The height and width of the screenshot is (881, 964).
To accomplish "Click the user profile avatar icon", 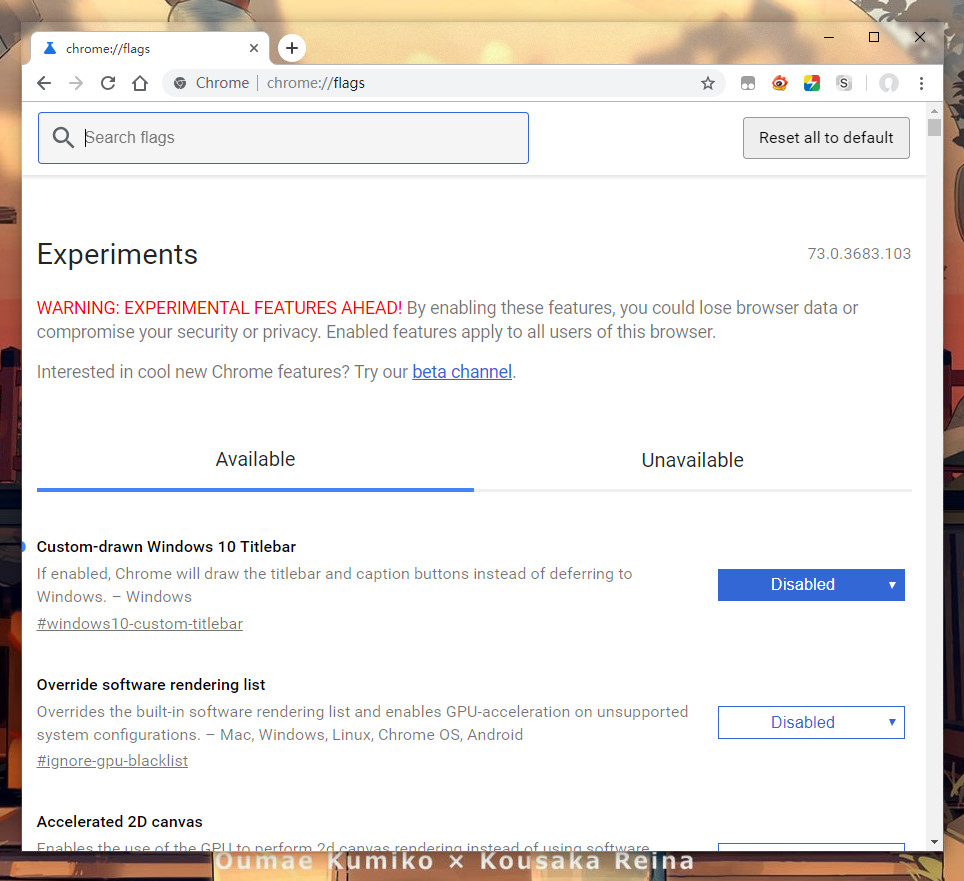I will (888, 83).
